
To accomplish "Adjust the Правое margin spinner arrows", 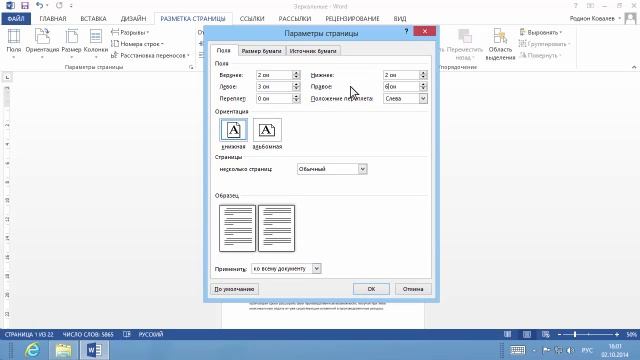I will [x=423, y=87].
